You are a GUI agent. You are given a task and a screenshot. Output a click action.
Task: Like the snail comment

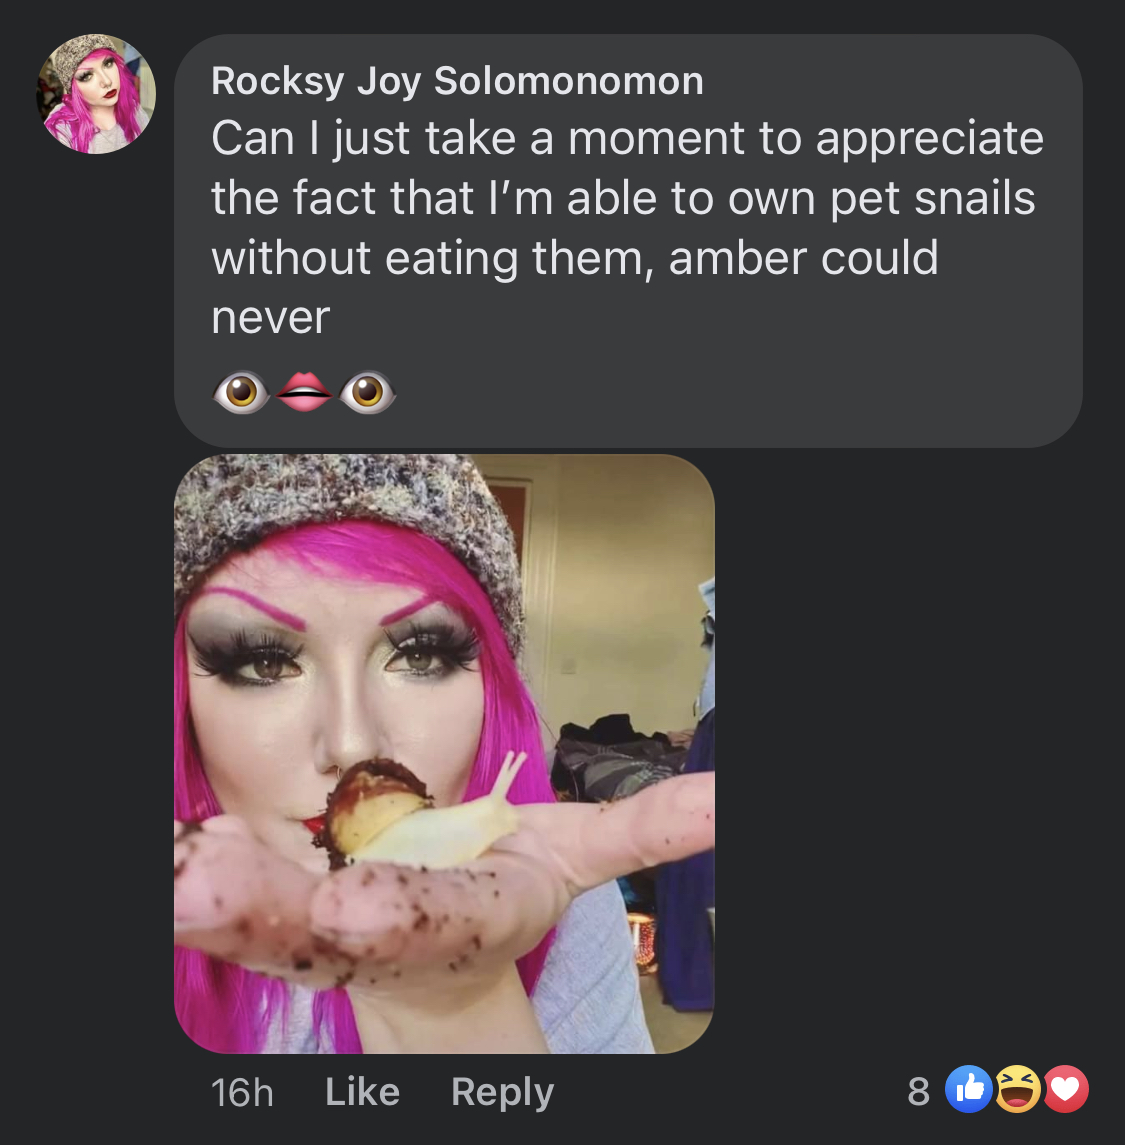pos(362,1092)
